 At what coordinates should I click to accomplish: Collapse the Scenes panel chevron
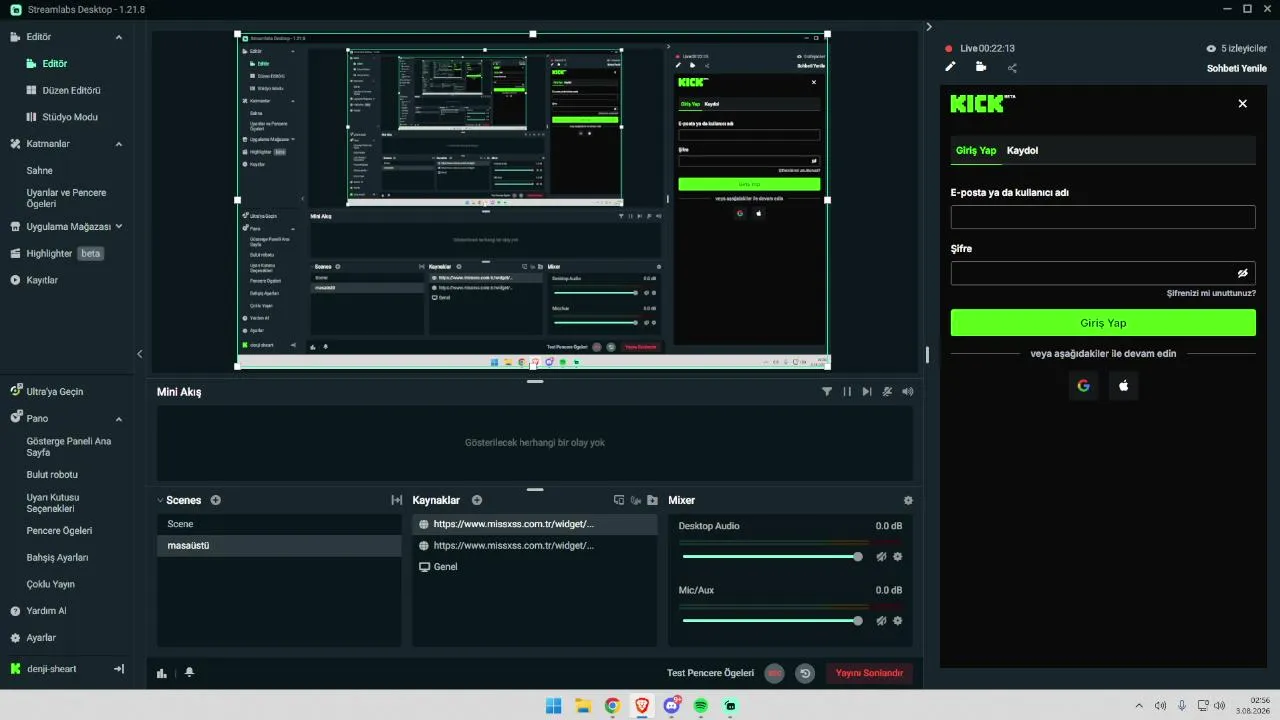(160, 500)
